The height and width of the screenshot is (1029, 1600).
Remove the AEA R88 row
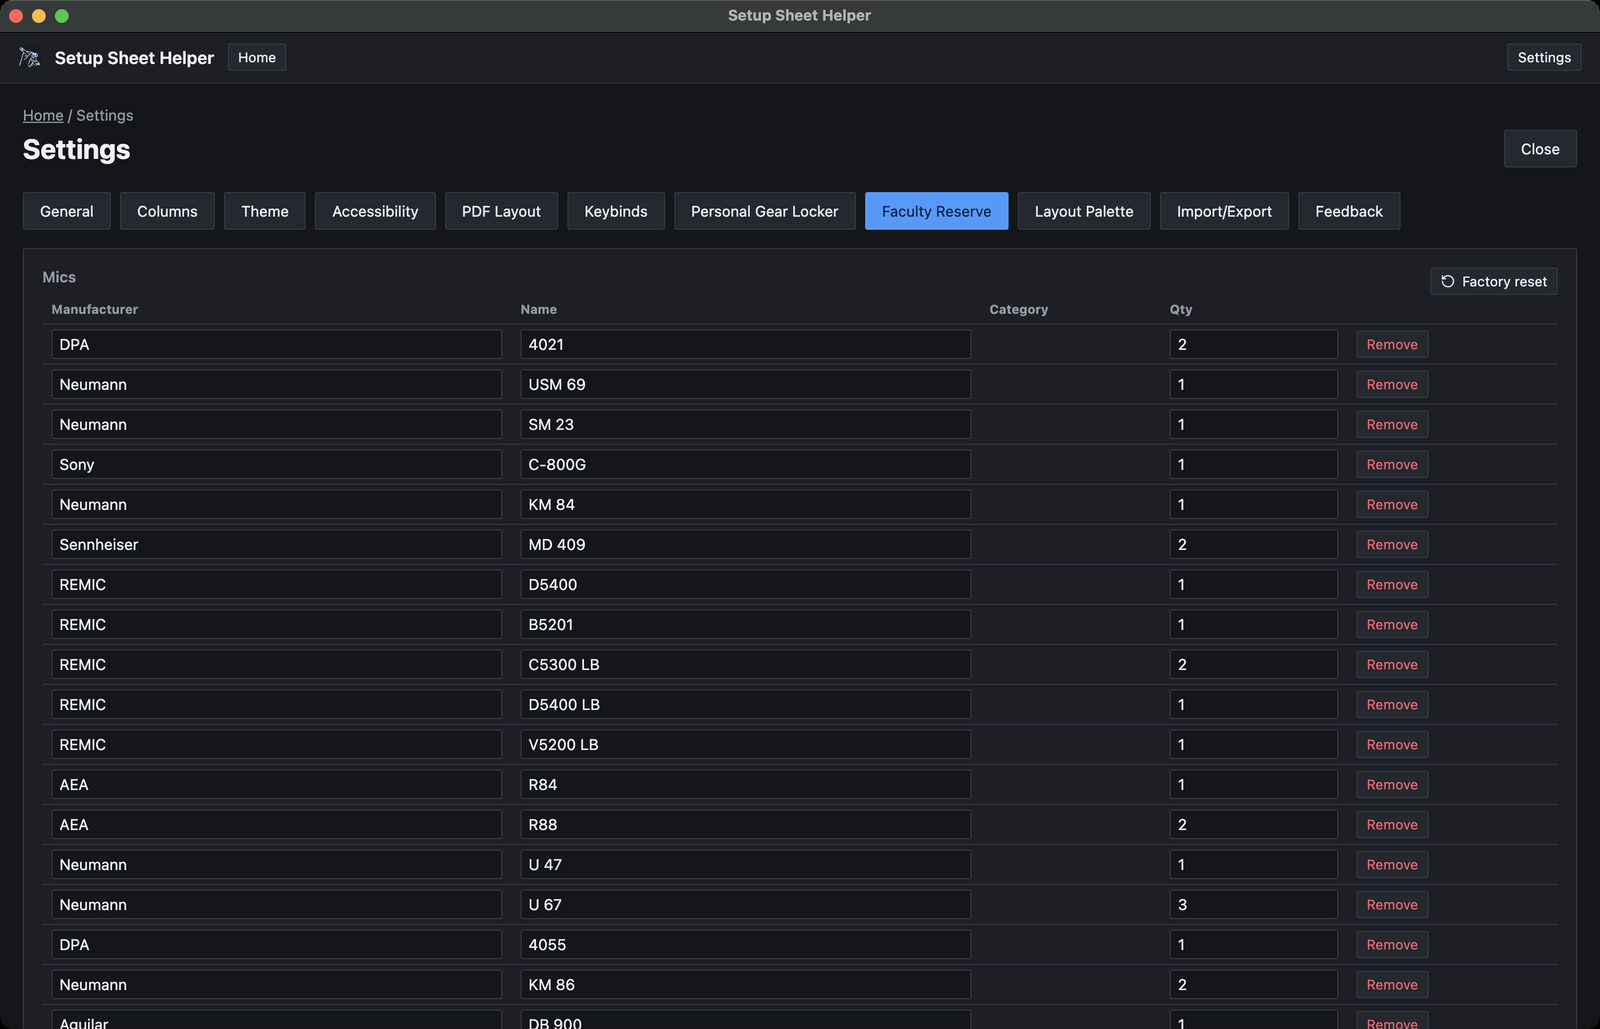[x=1392, y=824]
